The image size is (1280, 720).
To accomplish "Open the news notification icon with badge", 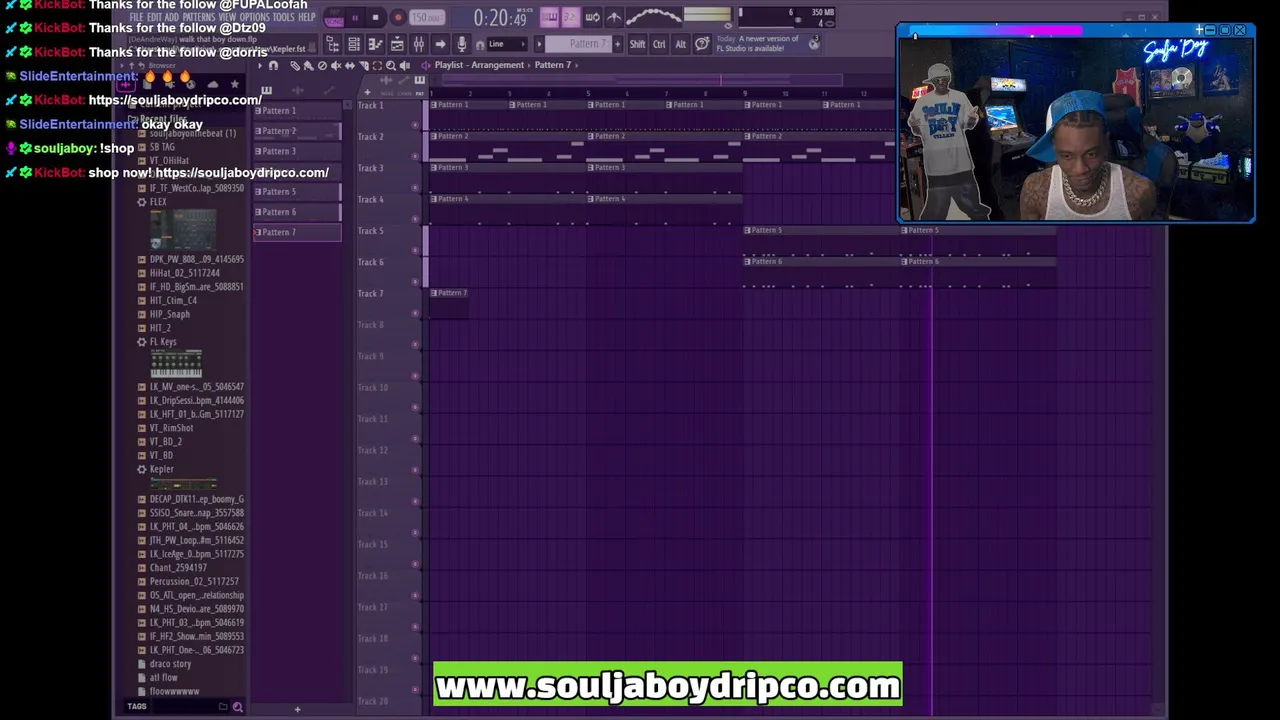I will 814,42.
